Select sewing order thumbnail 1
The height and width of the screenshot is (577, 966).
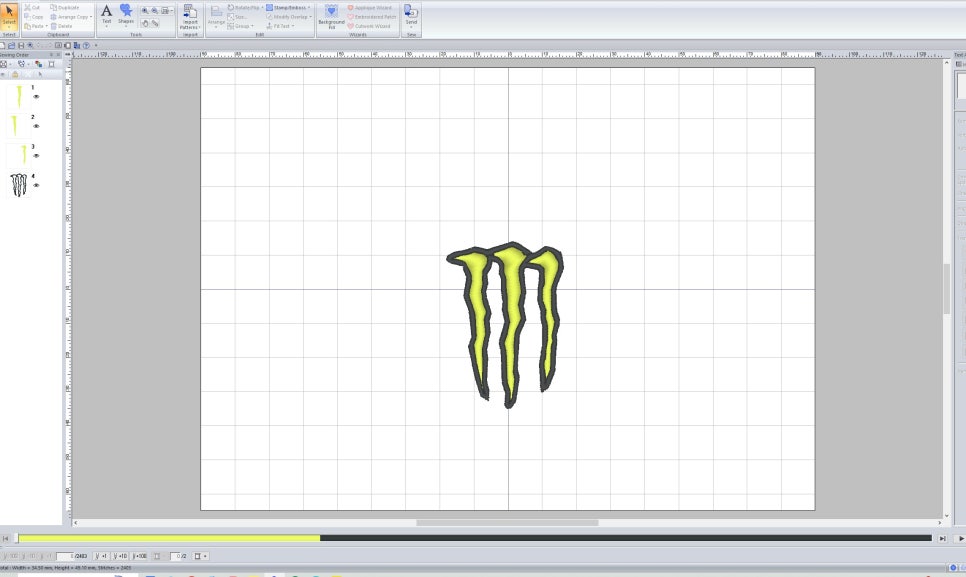pos(18,97)
